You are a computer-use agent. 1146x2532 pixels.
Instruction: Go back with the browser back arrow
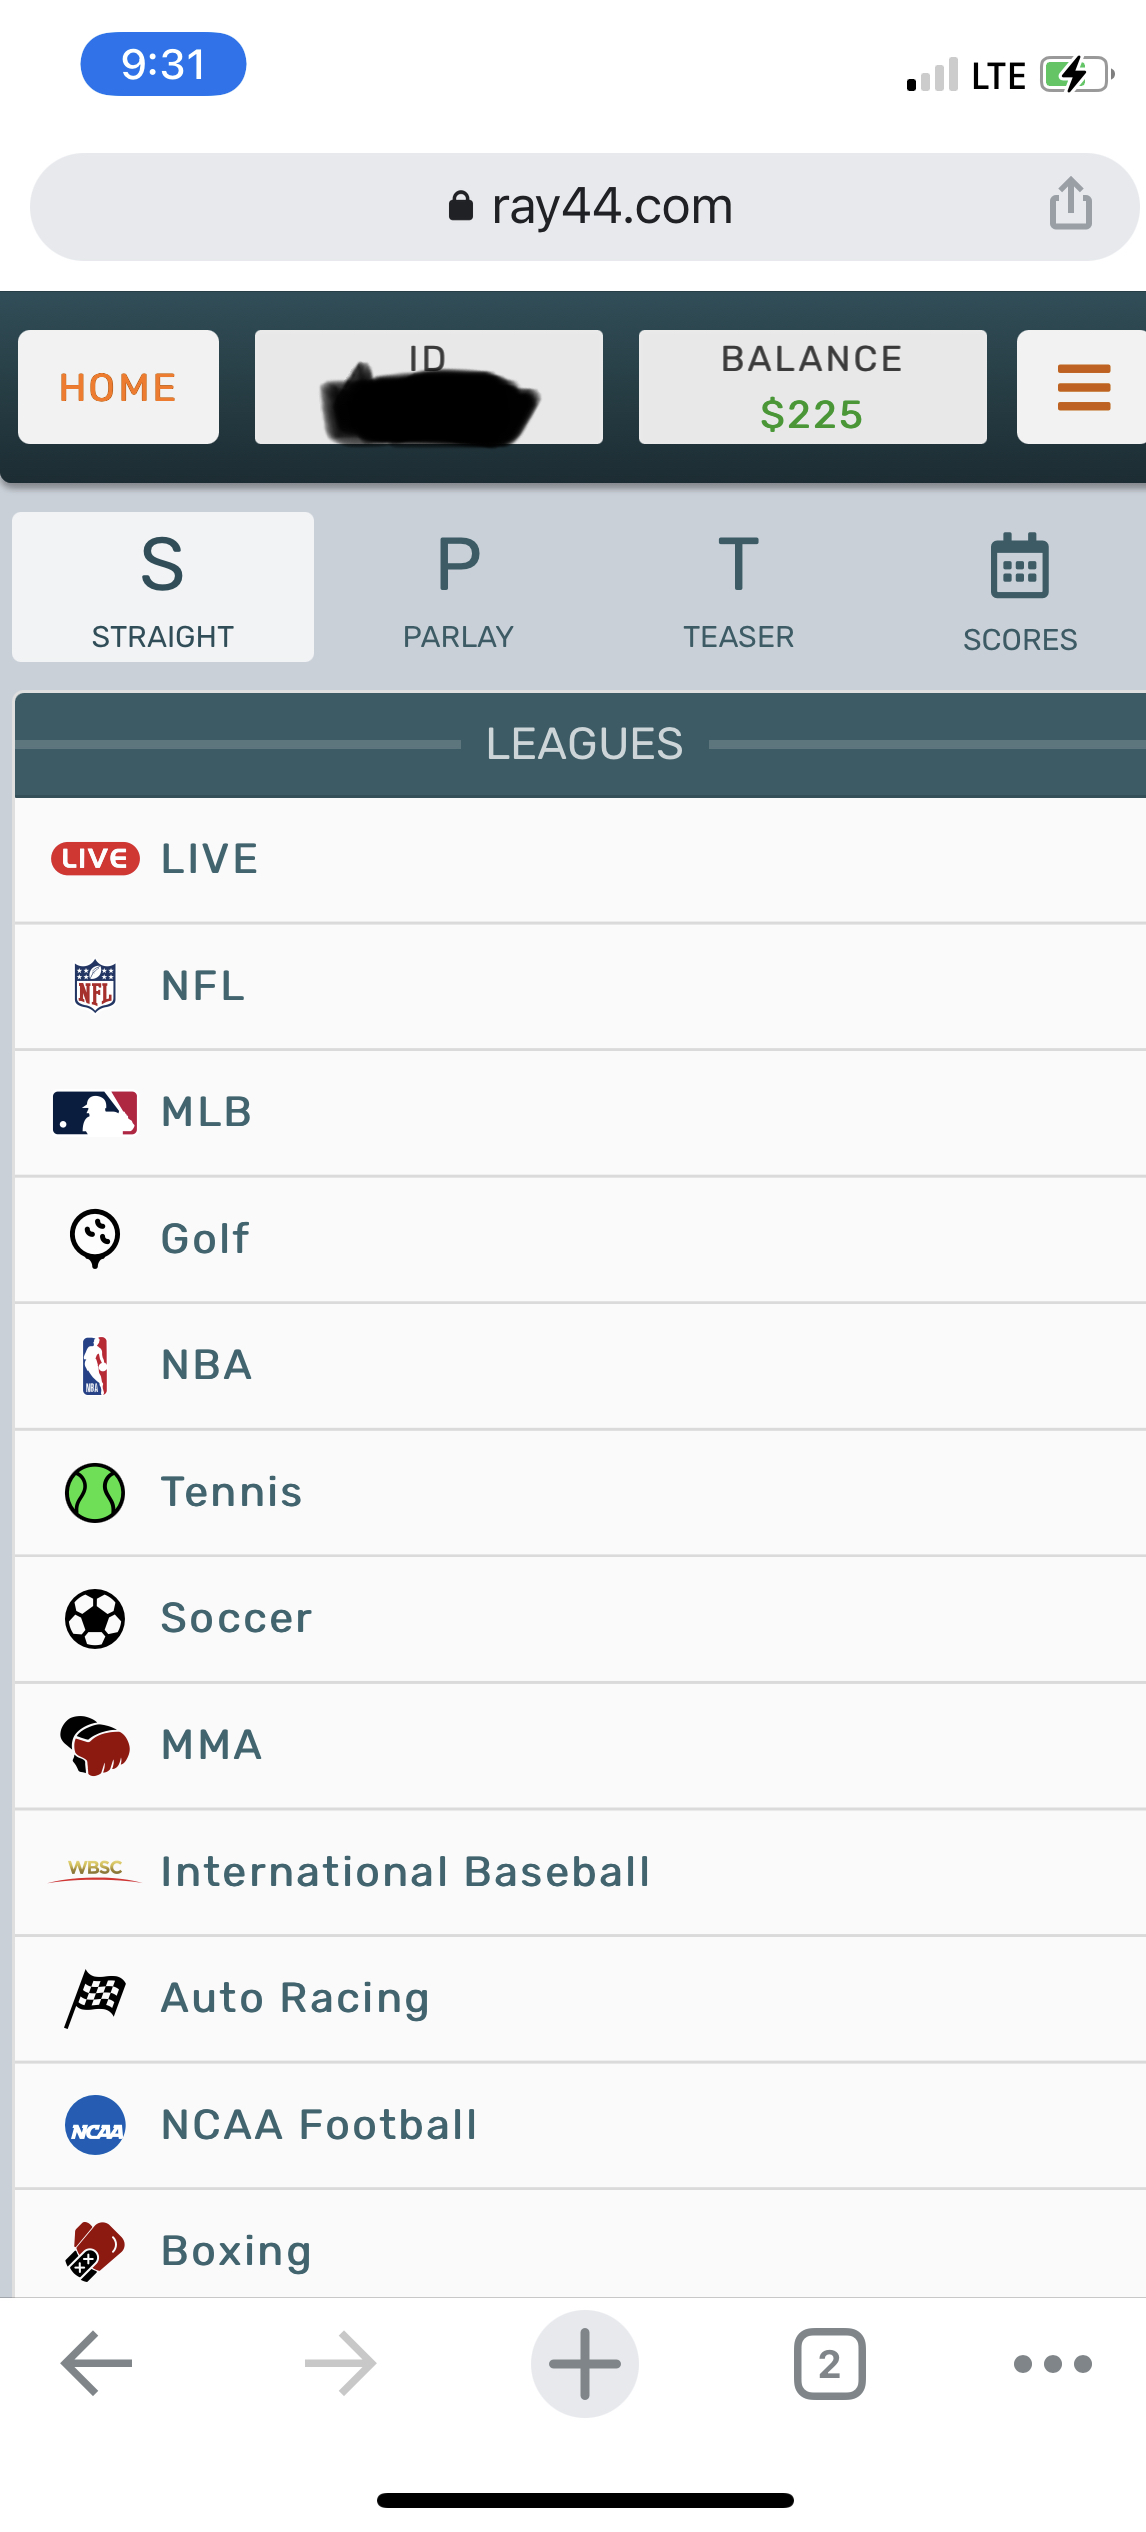(x=97, y=2364)
